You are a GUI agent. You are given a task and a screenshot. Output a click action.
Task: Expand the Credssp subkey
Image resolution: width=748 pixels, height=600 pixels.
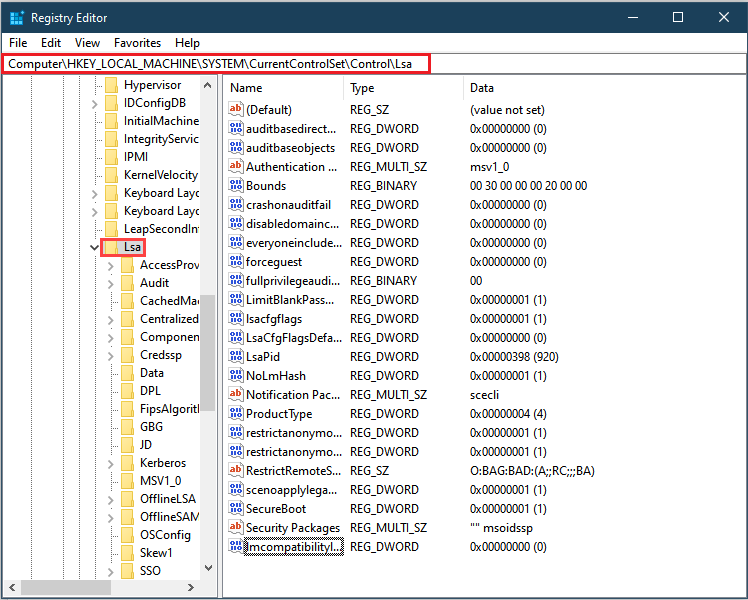pos(111,356)
